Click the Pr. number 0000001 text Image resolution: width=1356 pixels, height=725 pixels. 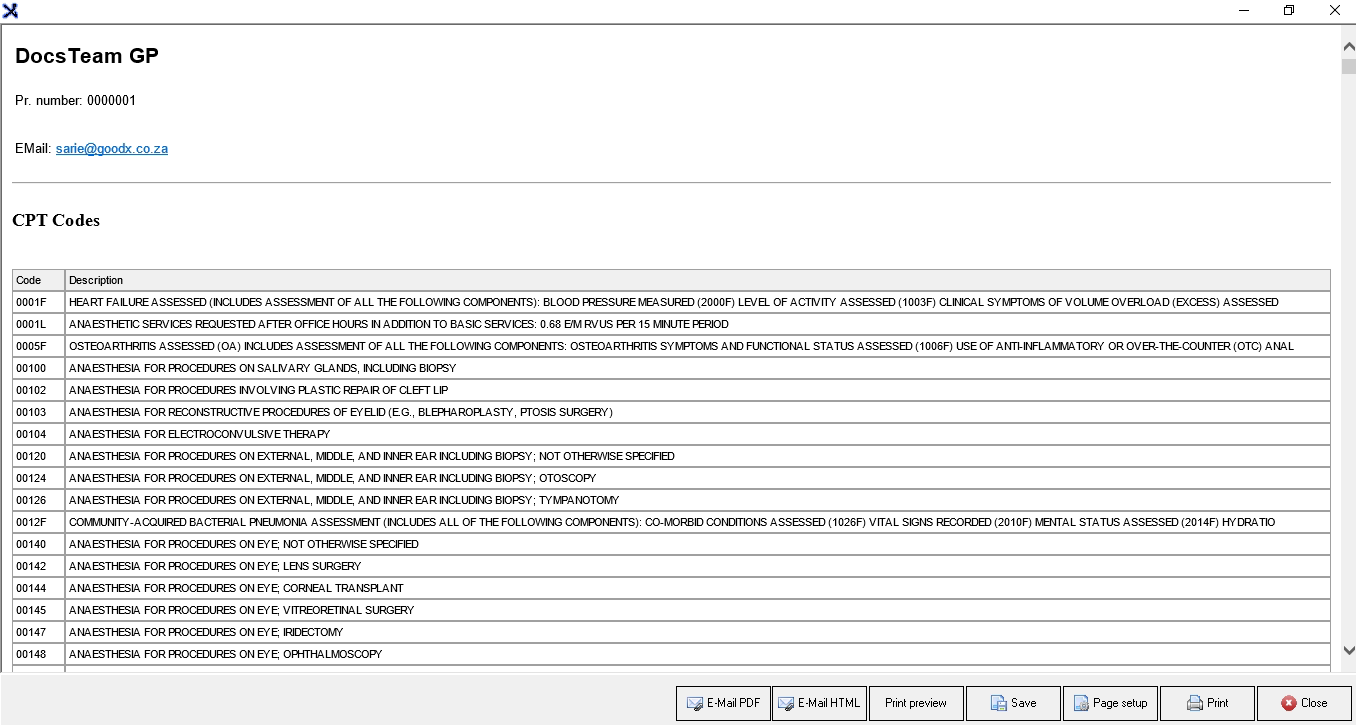[76, 101]
